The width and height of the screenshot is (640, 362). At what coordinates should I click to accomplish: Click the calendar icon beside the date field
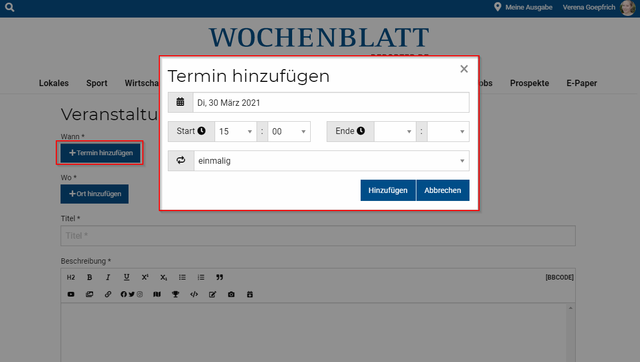(180, 102)
